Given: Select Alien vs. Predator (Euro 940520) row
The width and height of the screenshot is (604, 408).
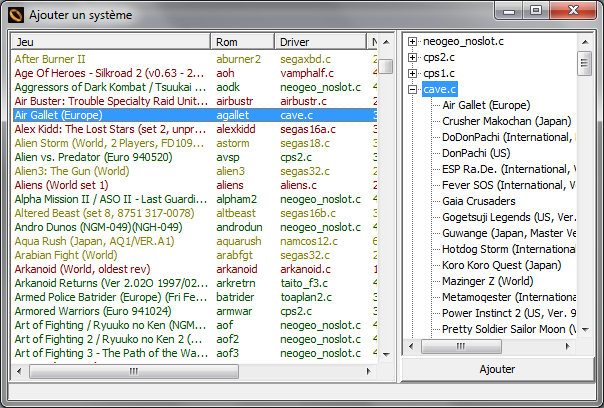Looking at the screenshot, I should tap(195, 157).
